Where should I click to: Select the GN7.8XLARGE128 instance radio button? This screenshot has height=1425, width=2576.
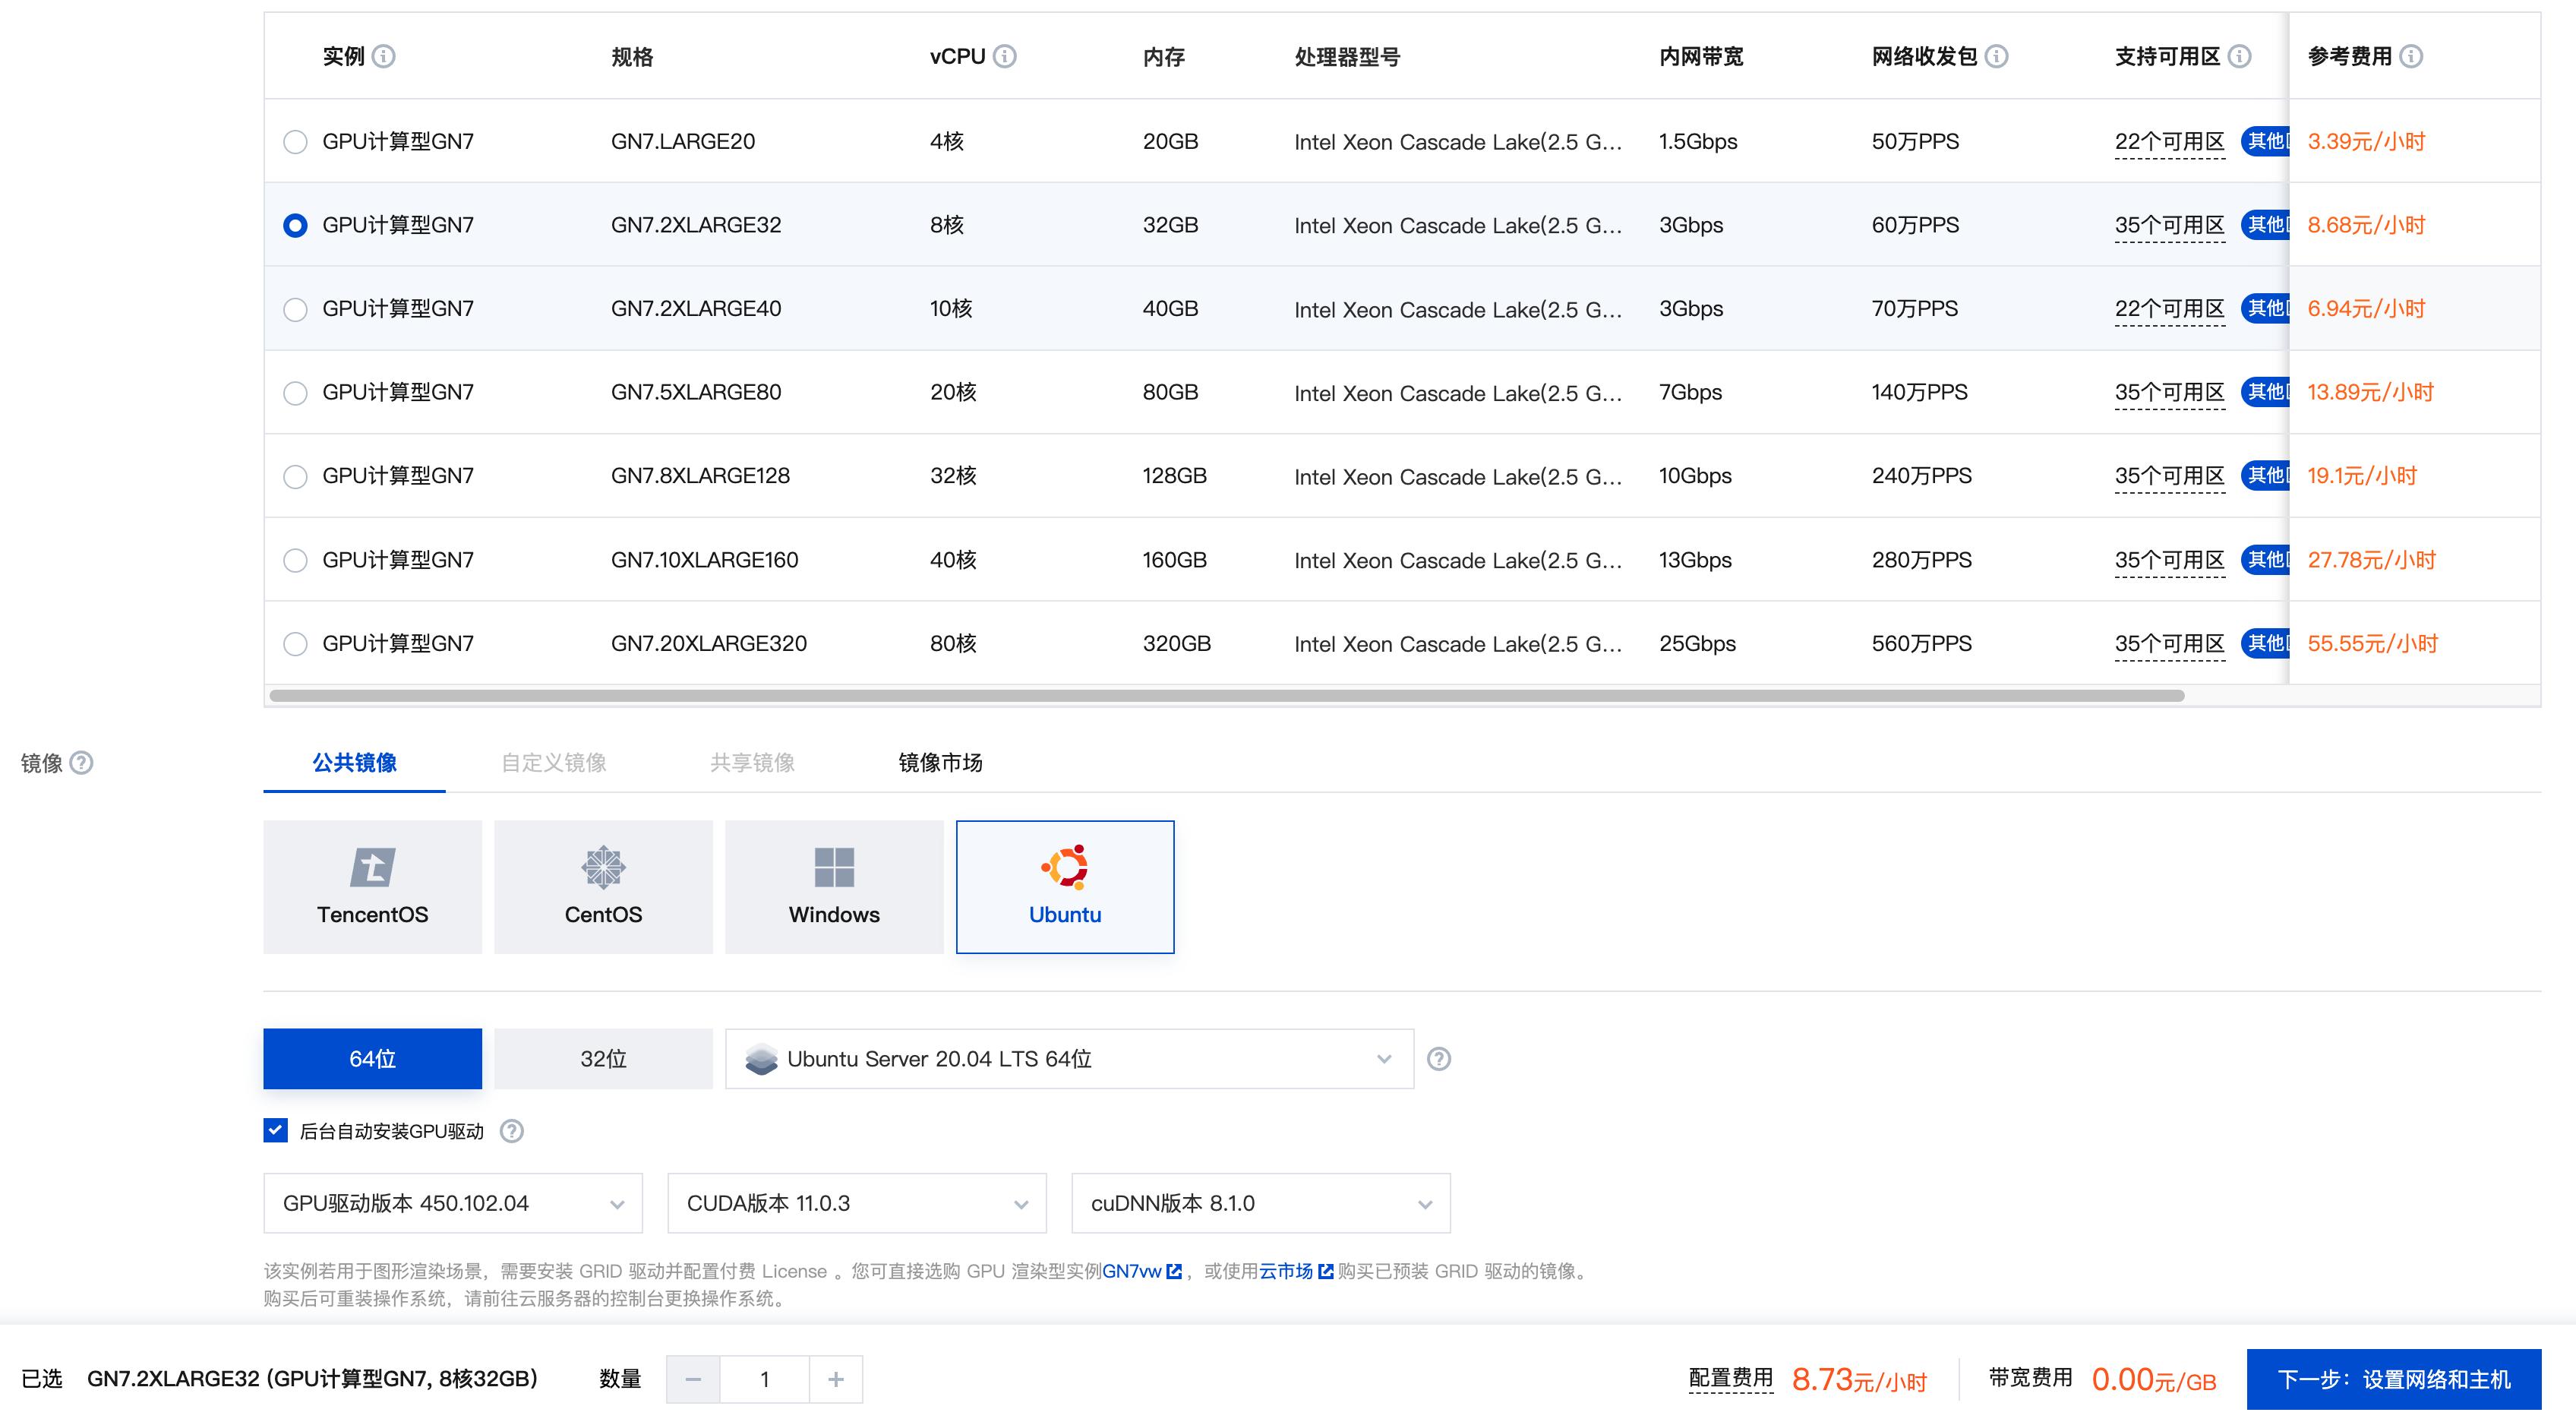pyautogui.click(x=295, y=477)
